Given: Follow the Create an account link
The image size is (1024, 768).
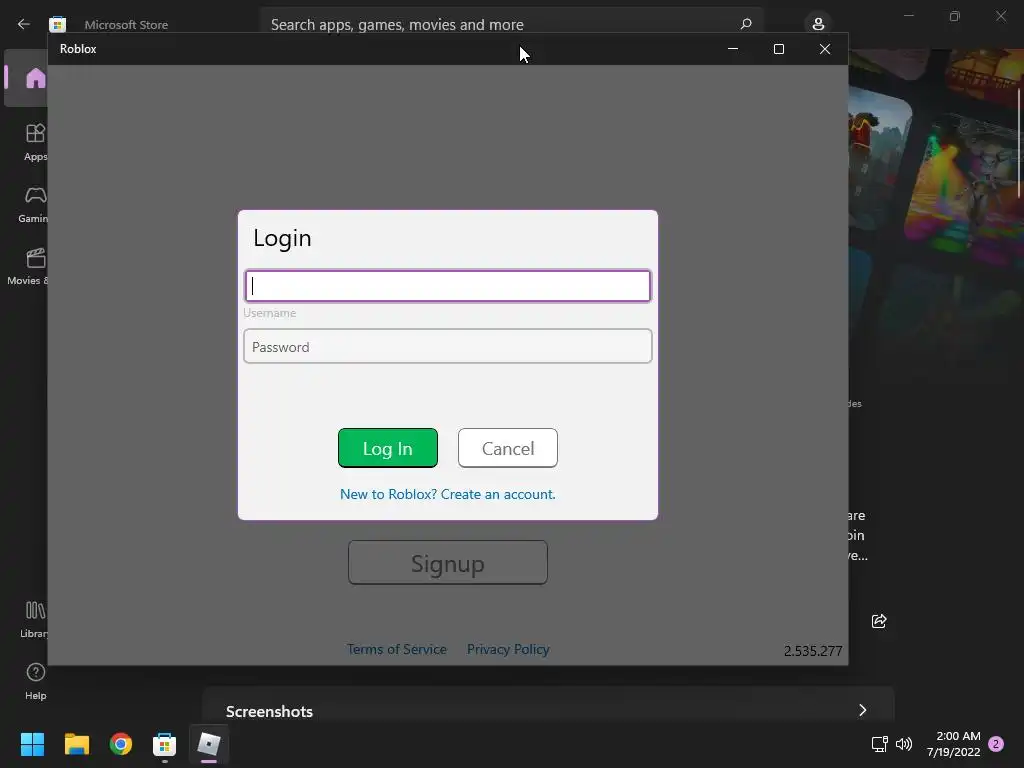Looking at the screenshot, I should (498, 494).
